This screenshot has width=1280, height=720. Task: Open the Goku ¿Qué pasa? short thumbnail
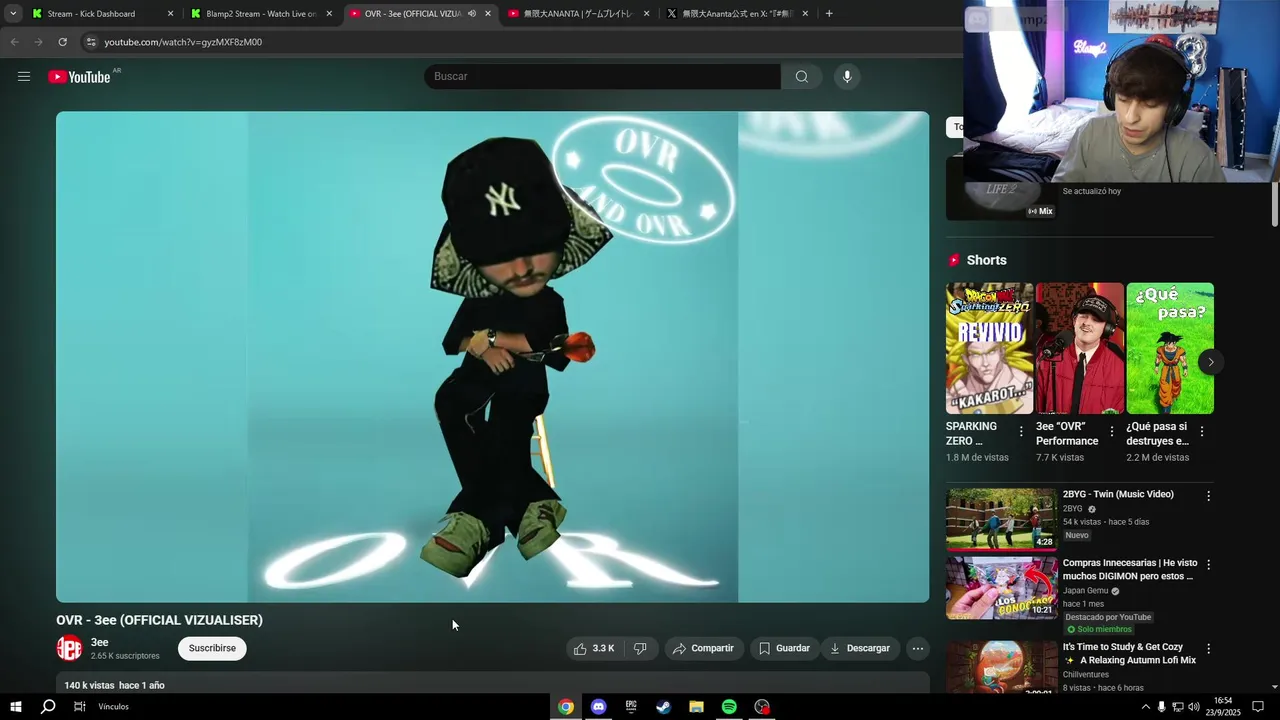(1170, 348)
